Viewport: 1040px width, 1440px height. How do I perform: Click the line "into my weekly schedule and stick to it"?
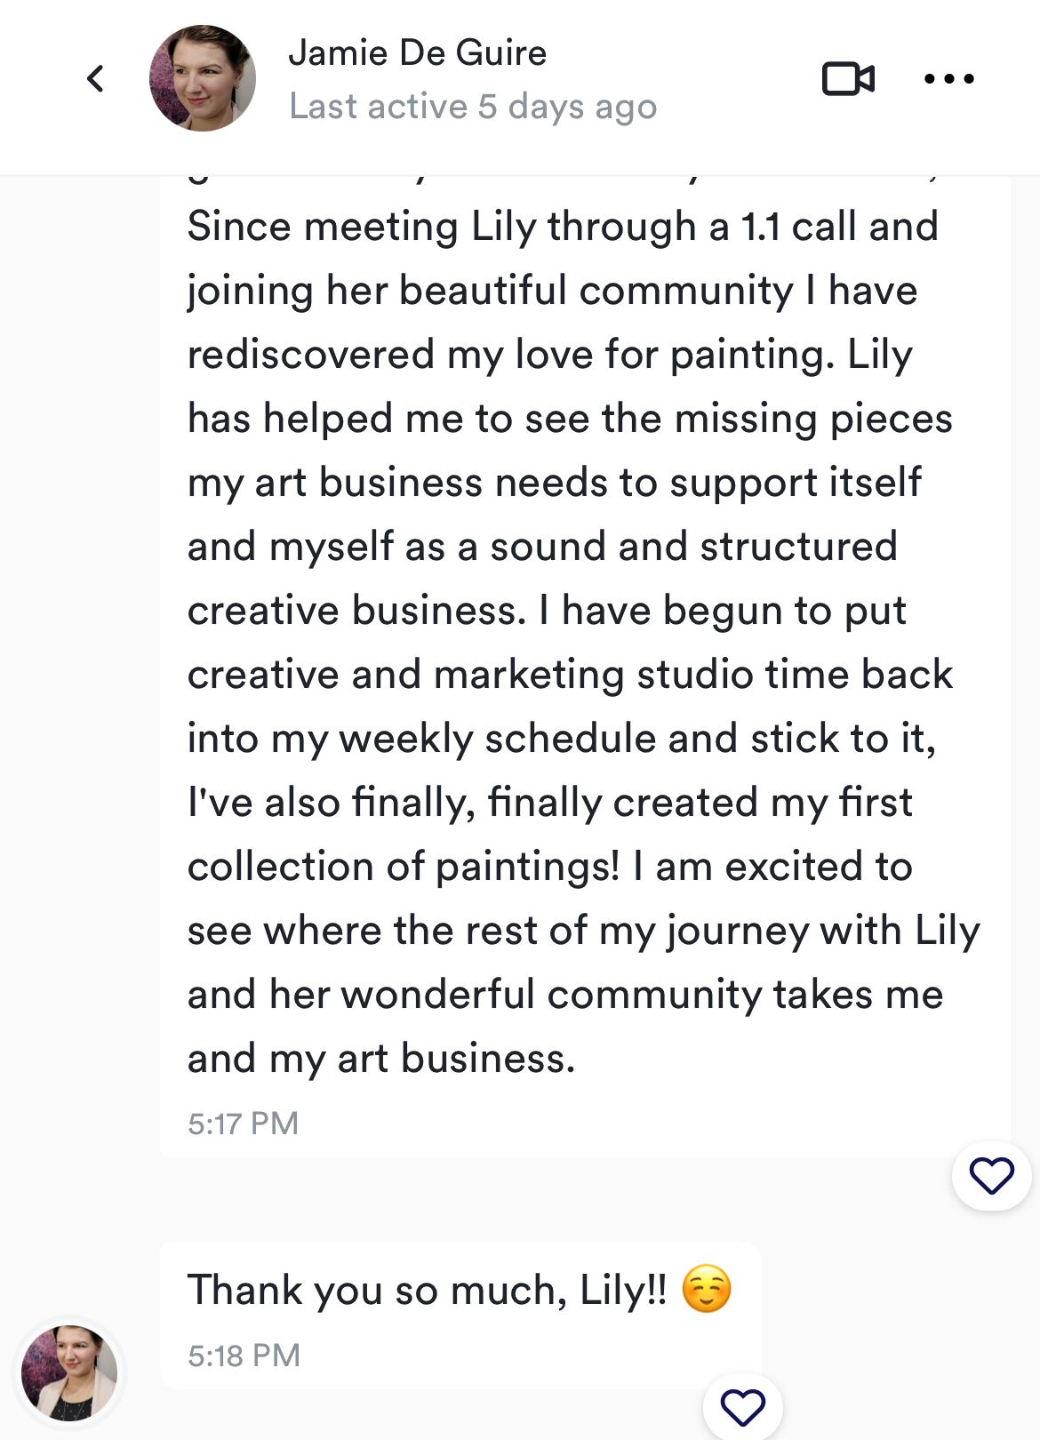coord(561,739)
